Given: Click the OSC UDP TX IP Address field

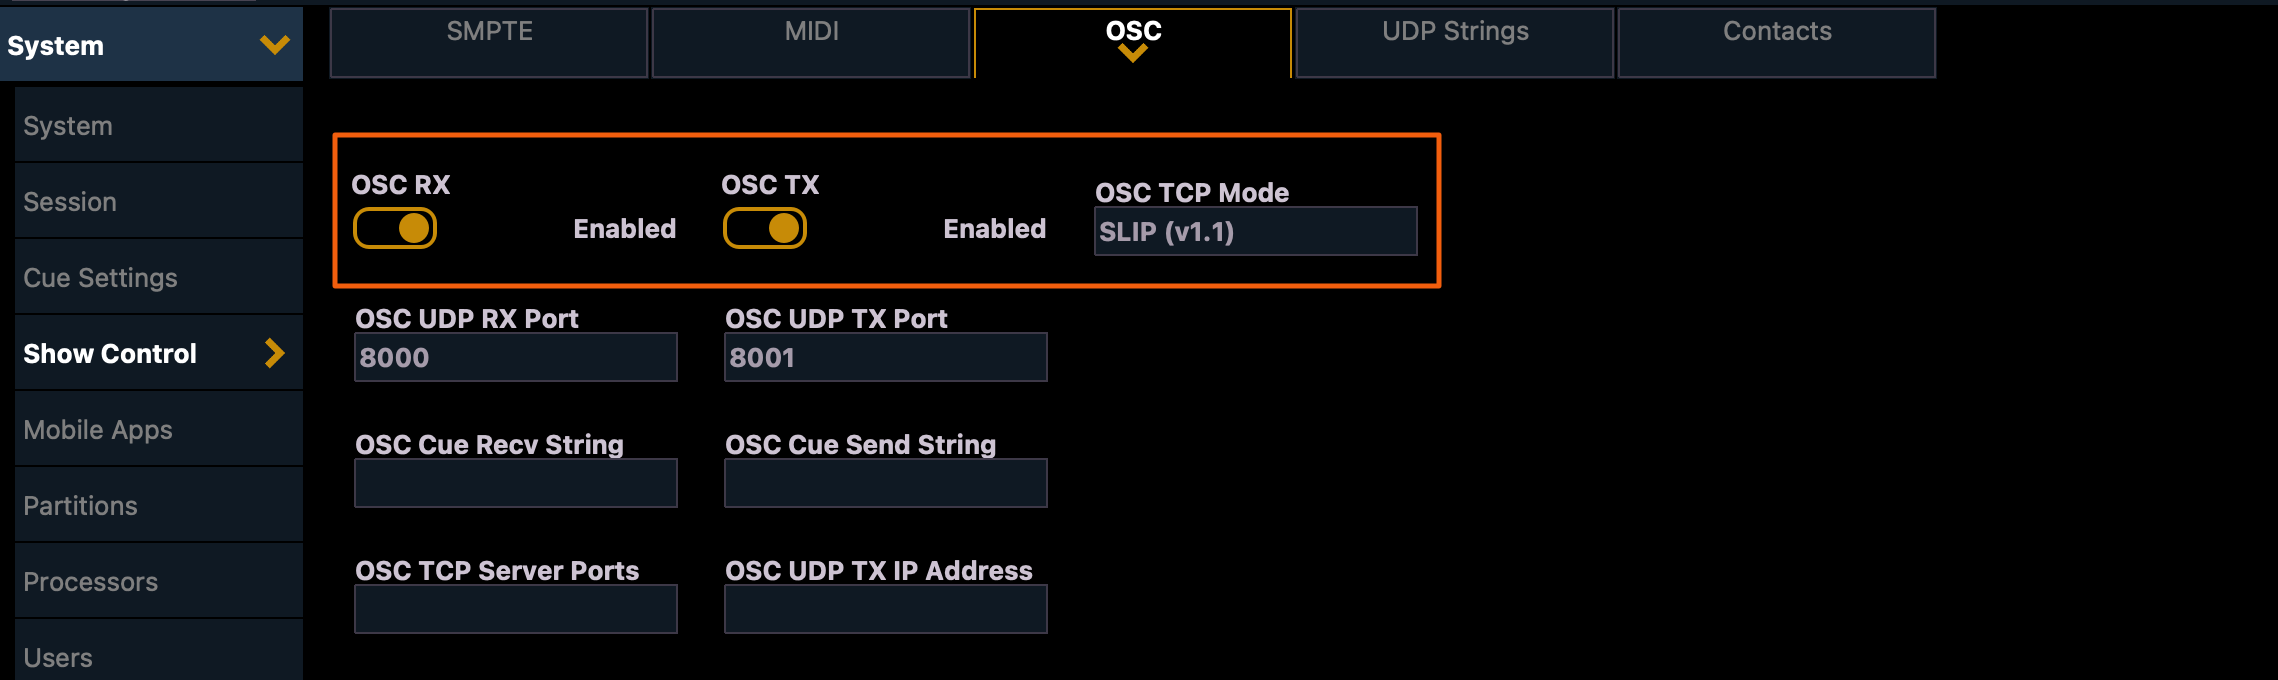Looking at the screenshot, I should click(x=886, y=609).
